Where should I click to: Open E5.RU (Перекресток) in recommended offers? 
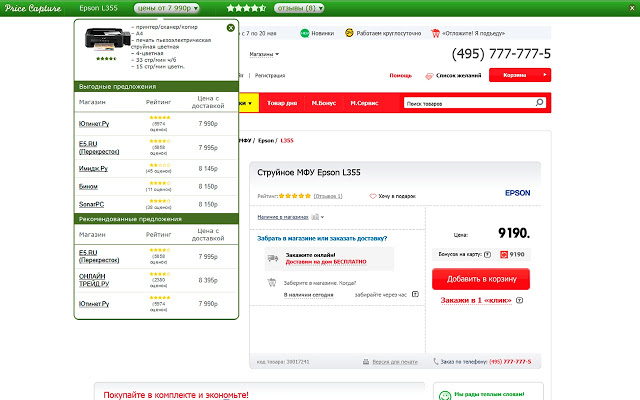(99, 256)
